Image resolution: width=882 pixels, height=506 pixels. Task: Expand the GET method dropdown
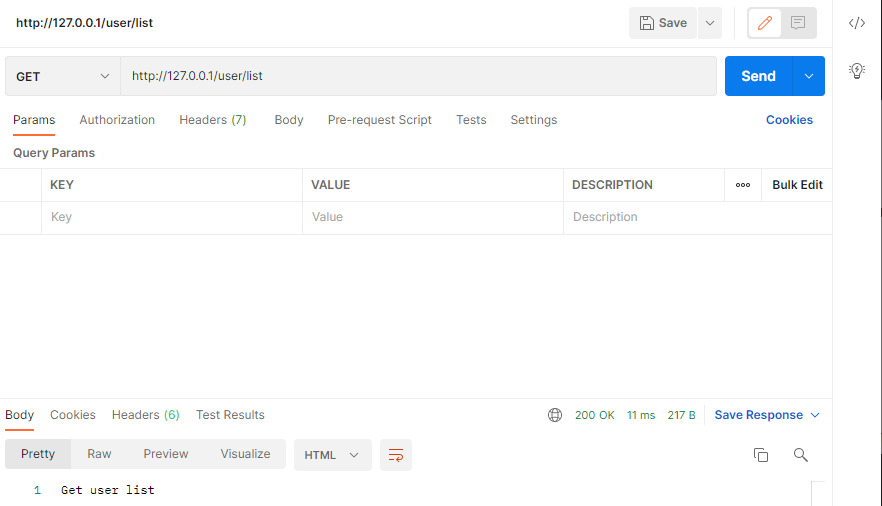(62, 76)
